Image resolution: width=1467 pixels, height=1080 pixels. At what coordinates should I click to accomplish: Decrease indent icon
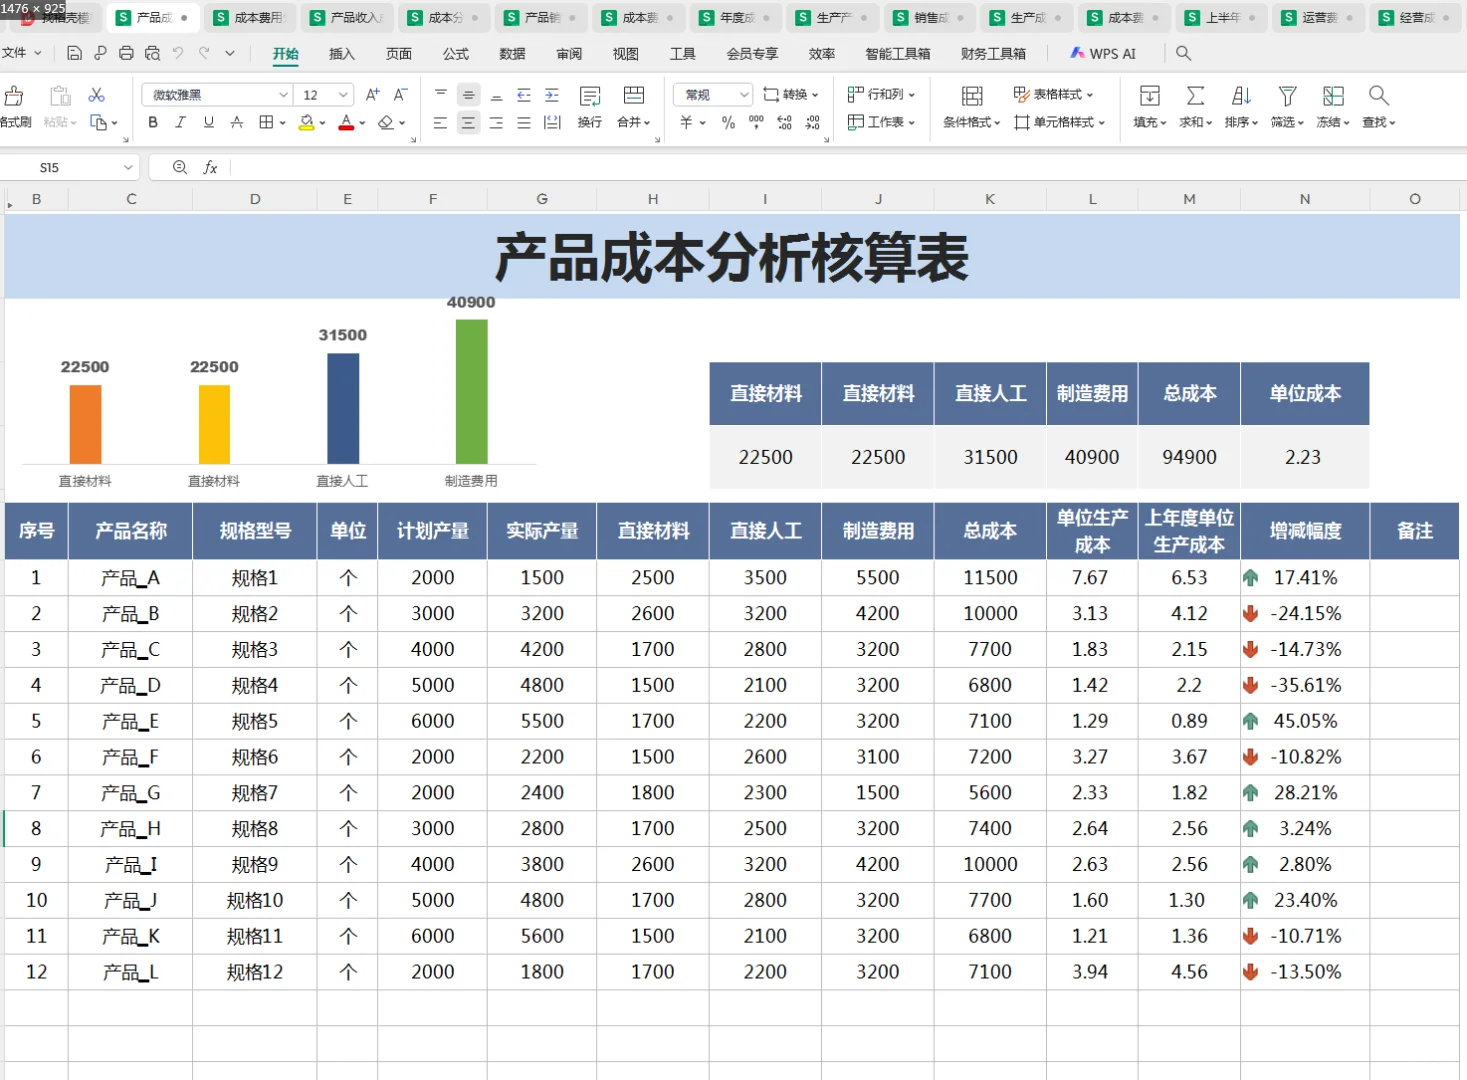pyautogui.click(x=524, y=95)
